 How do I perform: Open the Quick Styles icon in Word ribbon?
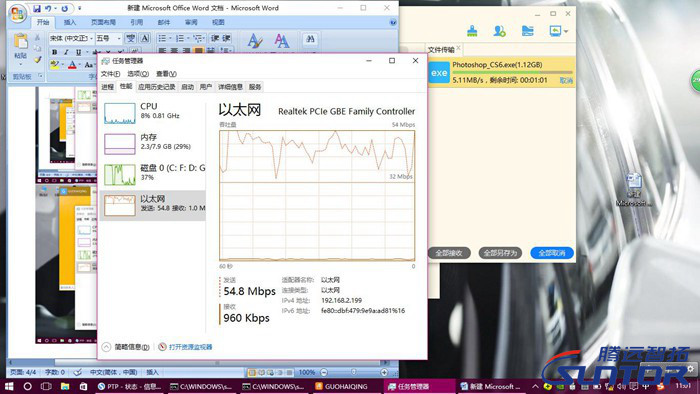click(255, 41)
